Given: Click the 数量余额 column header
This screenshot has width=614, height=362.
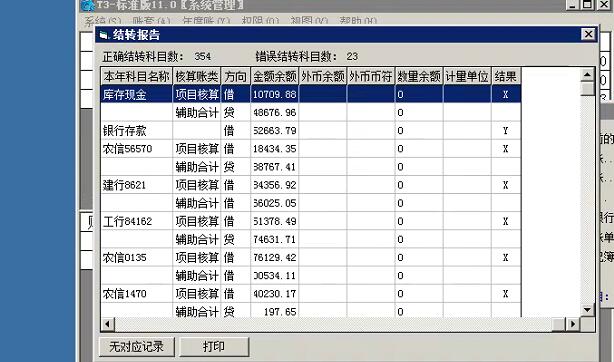Looking at the screenshot, I should coord(419,76).
